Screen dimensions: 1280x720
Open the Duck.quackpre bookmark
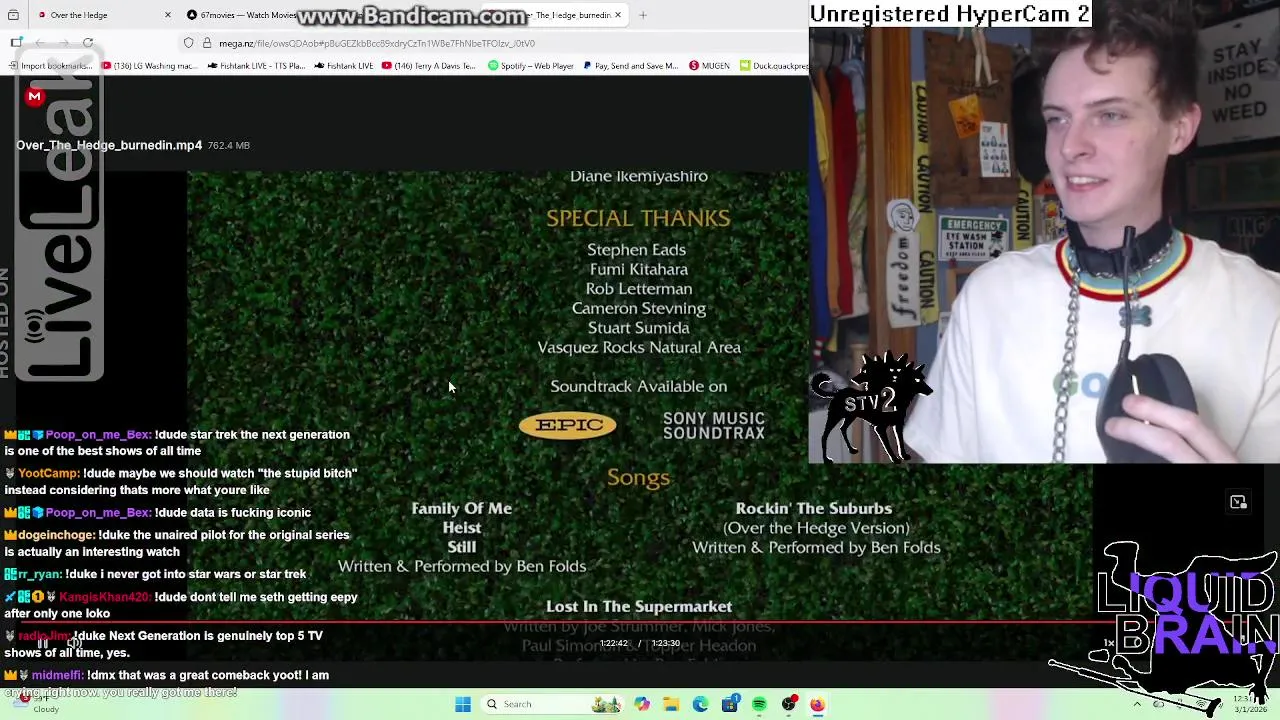point(774,66)
